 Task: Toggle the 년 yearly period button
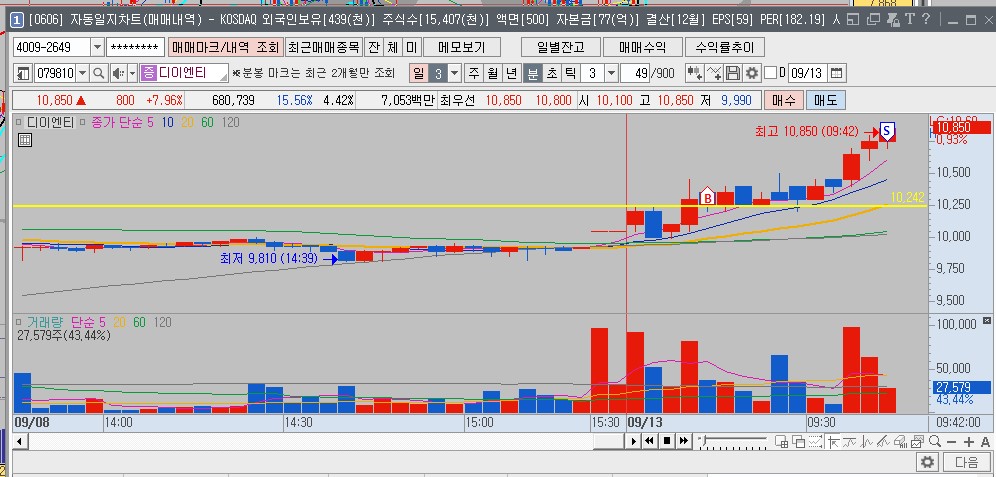[512, 73]
